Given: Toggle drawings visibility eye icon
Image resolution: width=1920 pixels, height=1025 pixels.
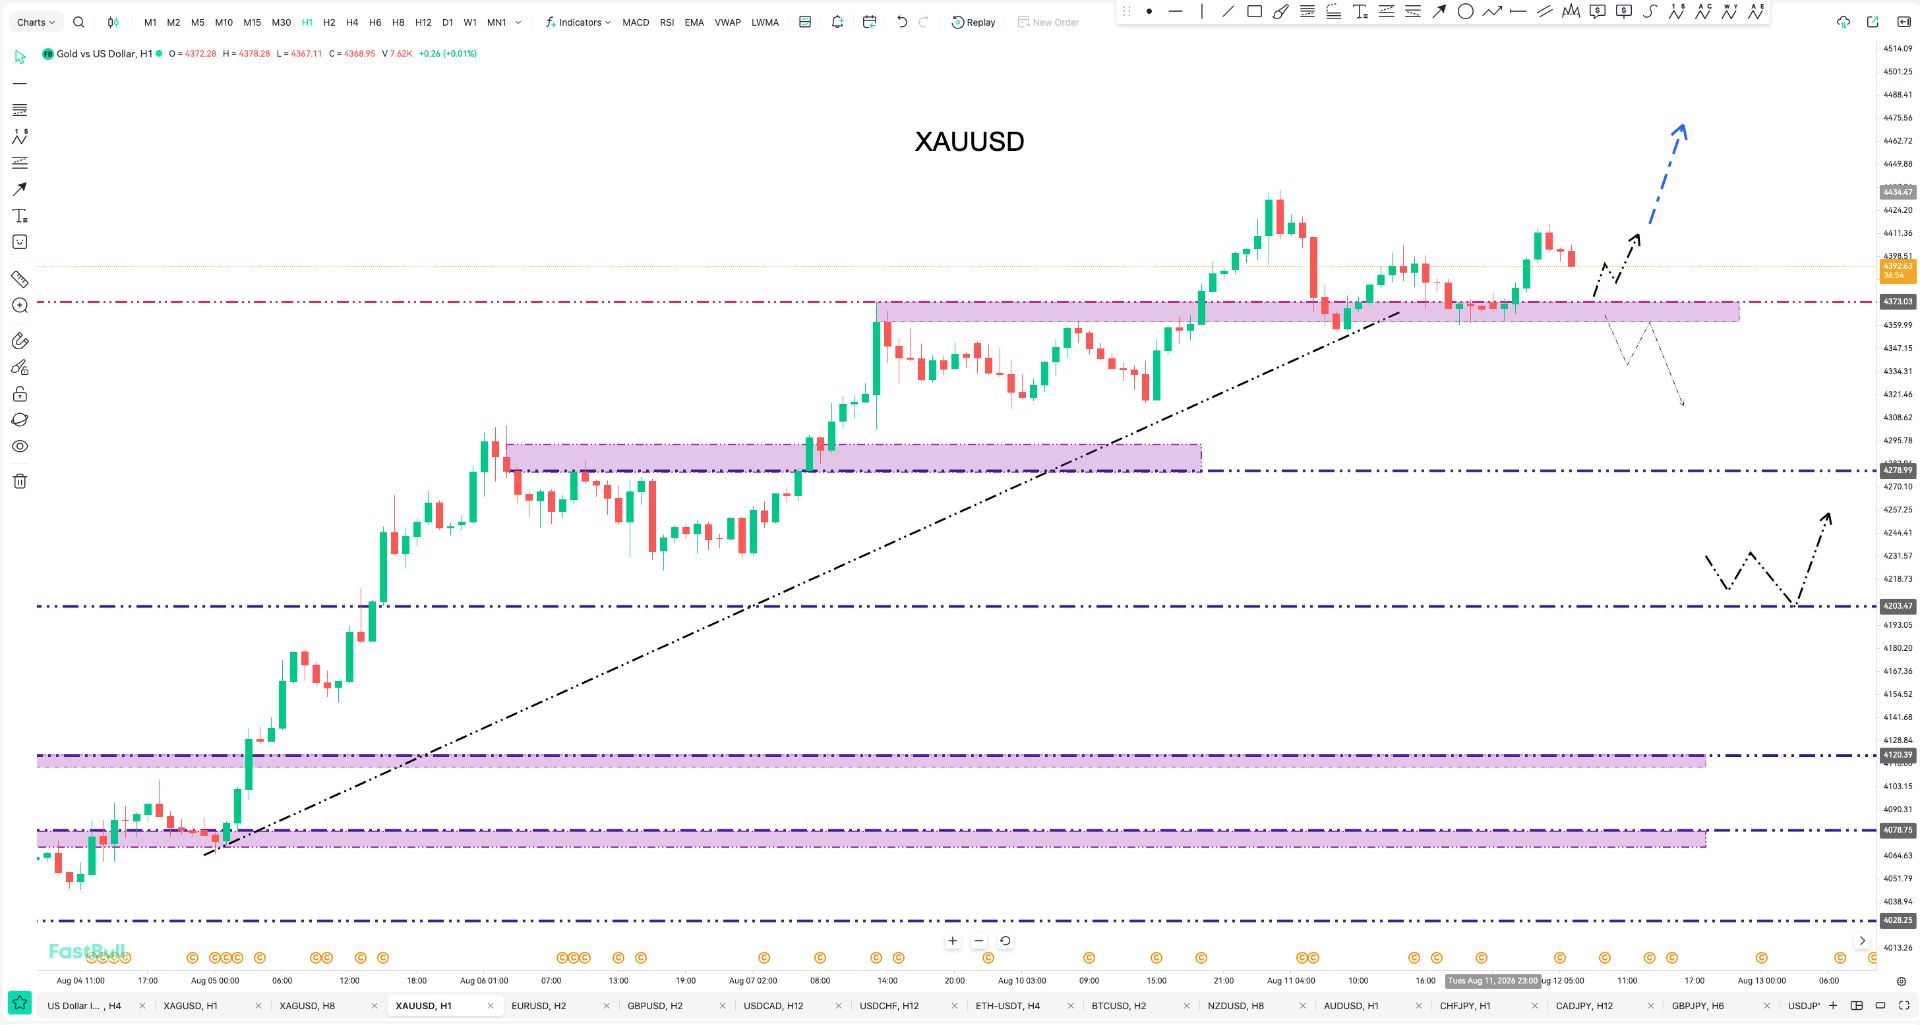Looking at the screenshot, I should (20, 446).
